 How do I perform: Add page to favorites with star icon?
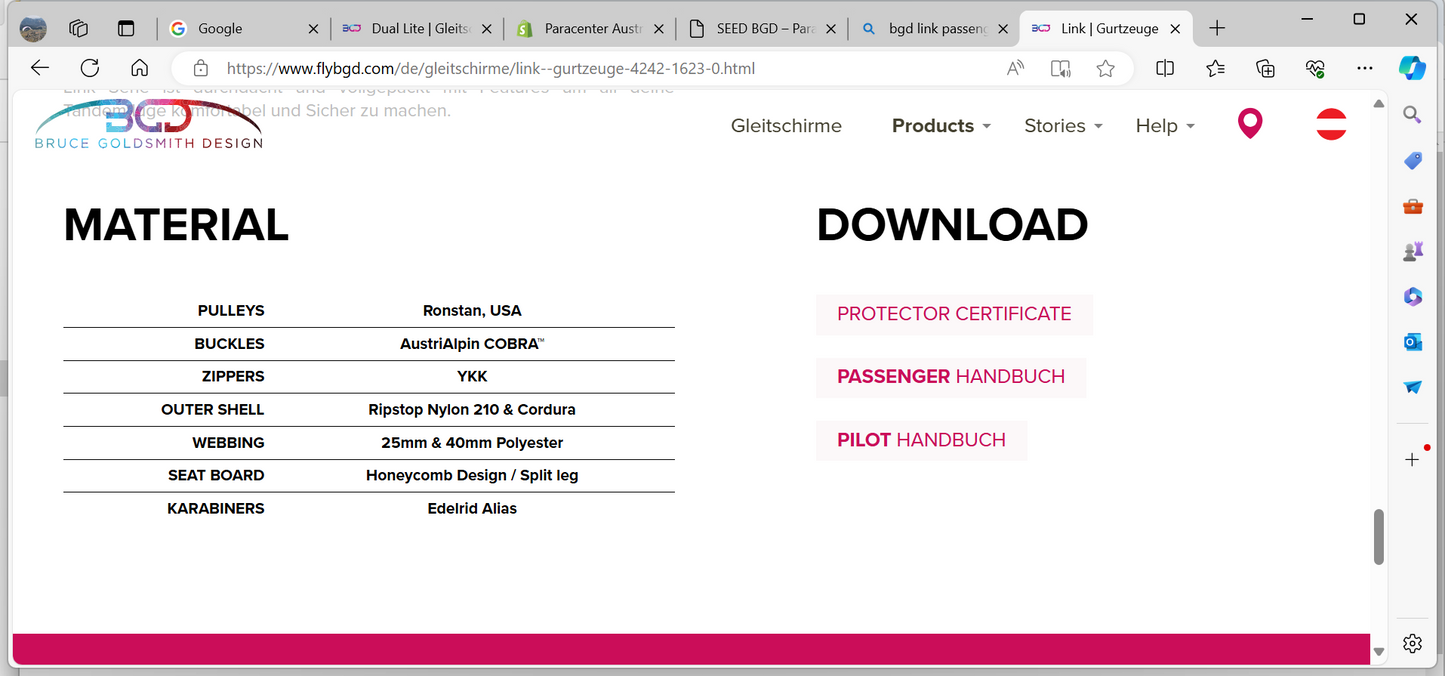pos(1105,69)
